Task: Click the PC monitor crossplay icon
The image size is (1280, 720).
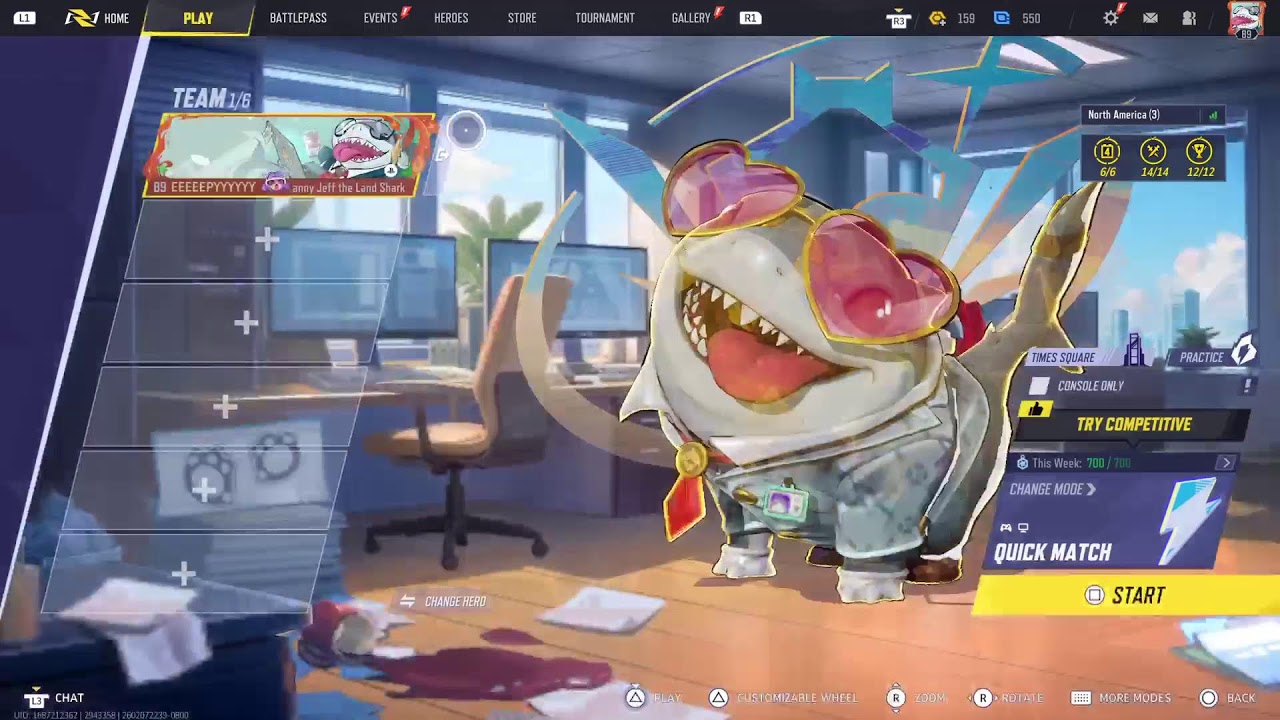Action: pos(1023,528)
